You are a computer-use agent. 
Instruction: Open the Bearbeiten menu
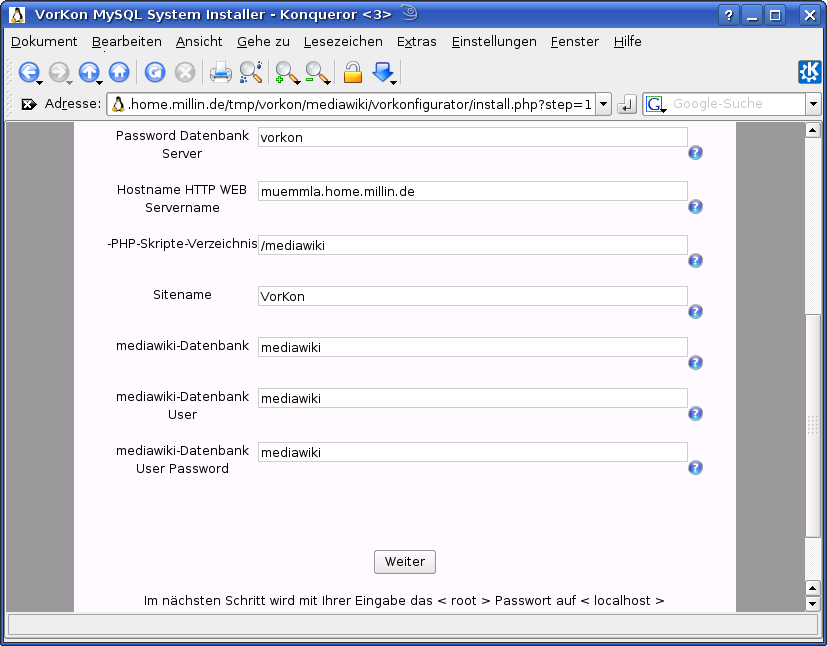pyautogui.click(x=127, y=42)
